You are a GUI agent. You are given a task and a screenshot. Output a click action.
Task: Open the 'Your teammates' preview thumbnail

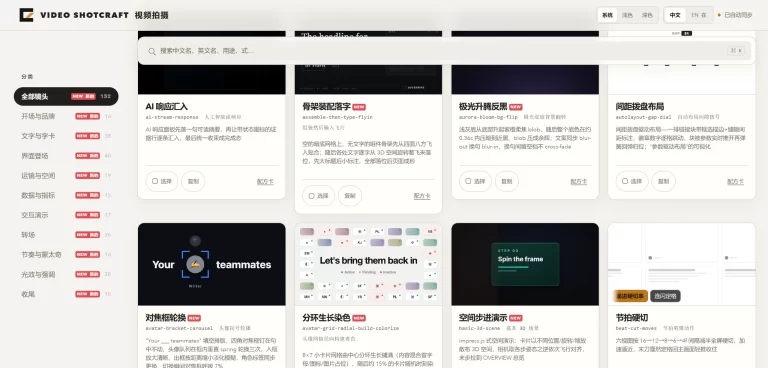point(212,264)
